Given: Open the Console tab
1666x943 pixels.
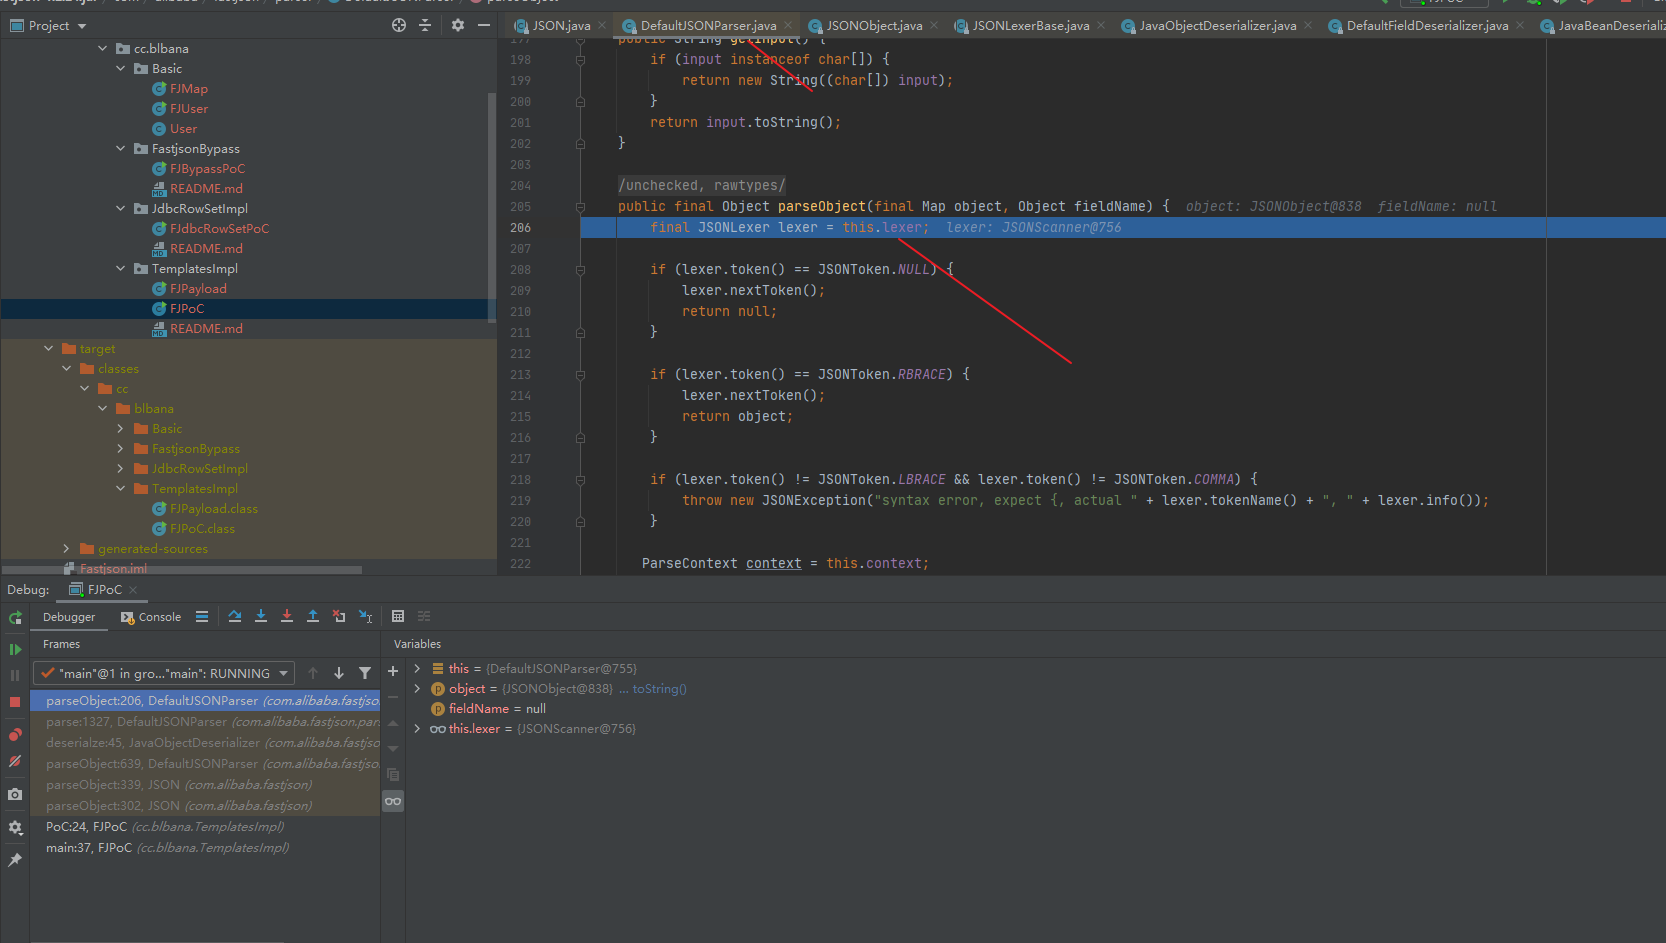Looking at the screenshot, I should [151, 617].
